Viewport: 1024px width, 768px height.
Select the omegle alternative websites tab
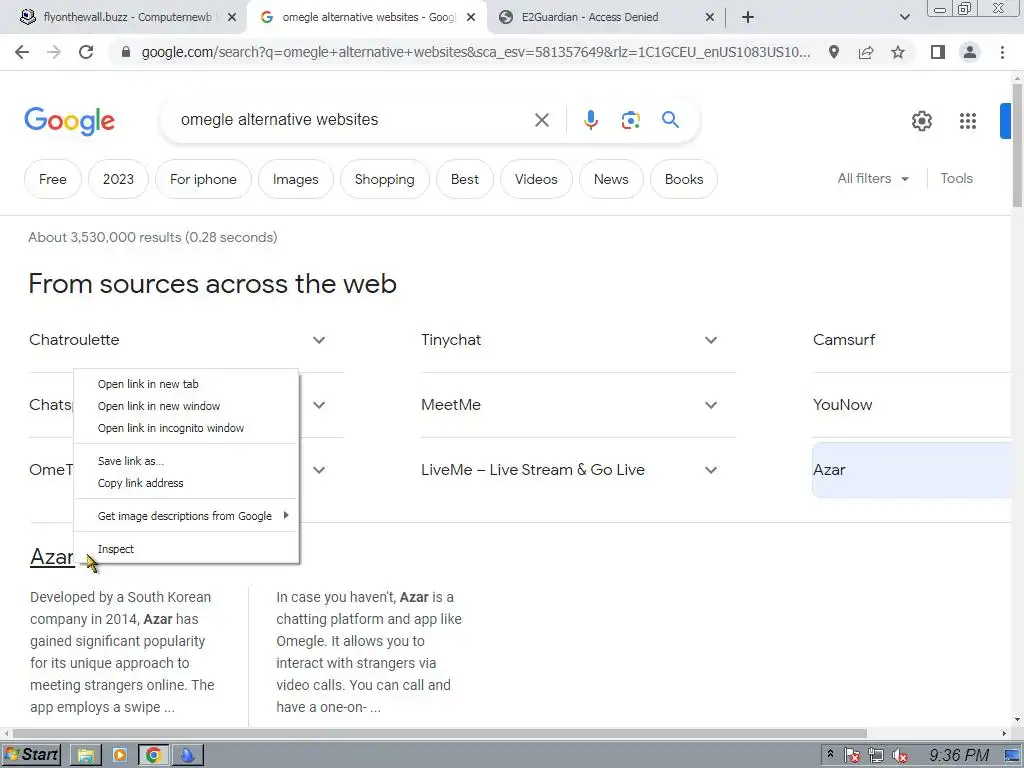point(369,17)
